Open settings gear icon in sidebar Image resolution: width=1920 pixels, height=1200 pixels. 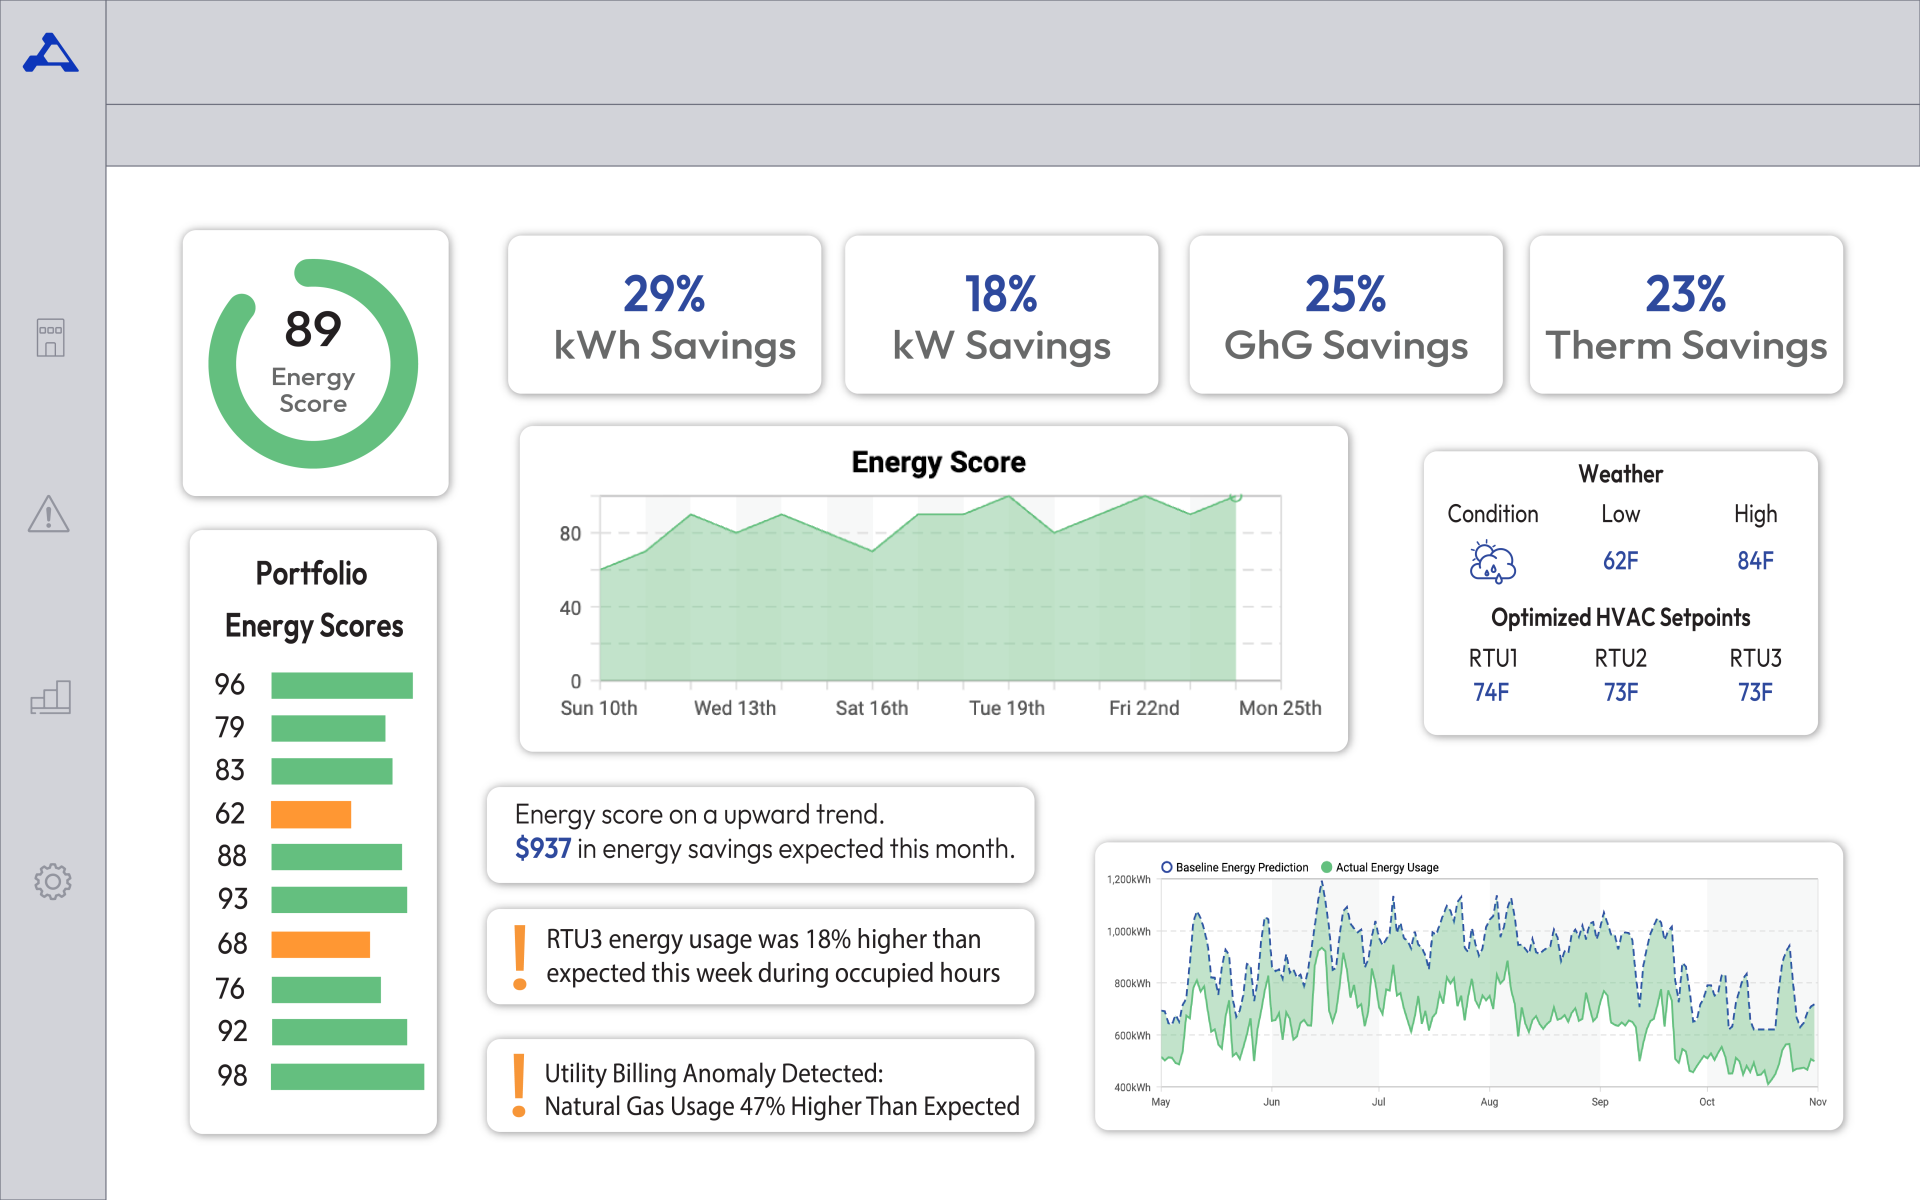click(x=52, y=881)
